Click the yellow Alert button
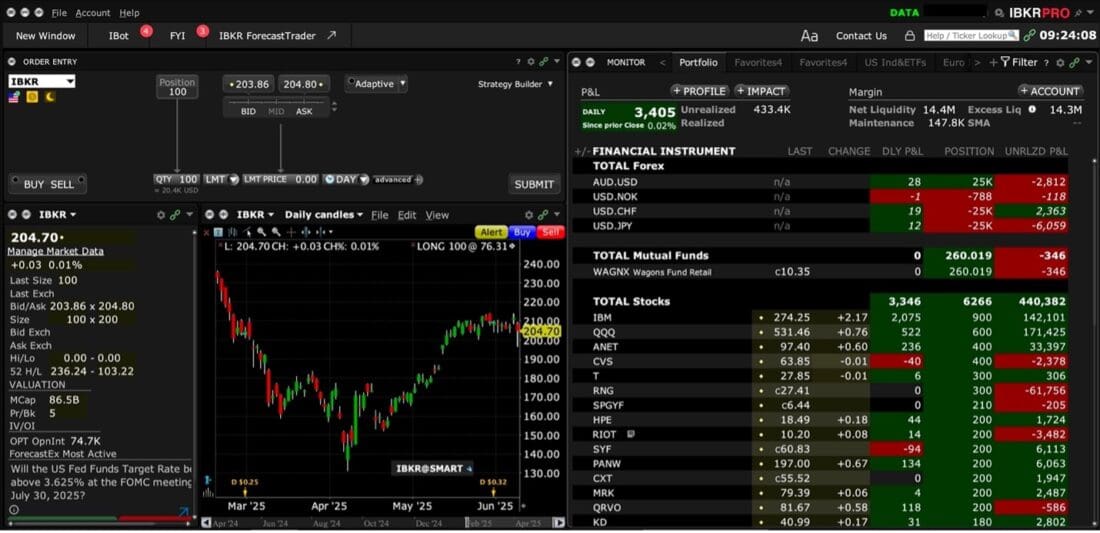The width and height of the screenshot is (1100, 533). pyautogui.click(x=491, y=232)
